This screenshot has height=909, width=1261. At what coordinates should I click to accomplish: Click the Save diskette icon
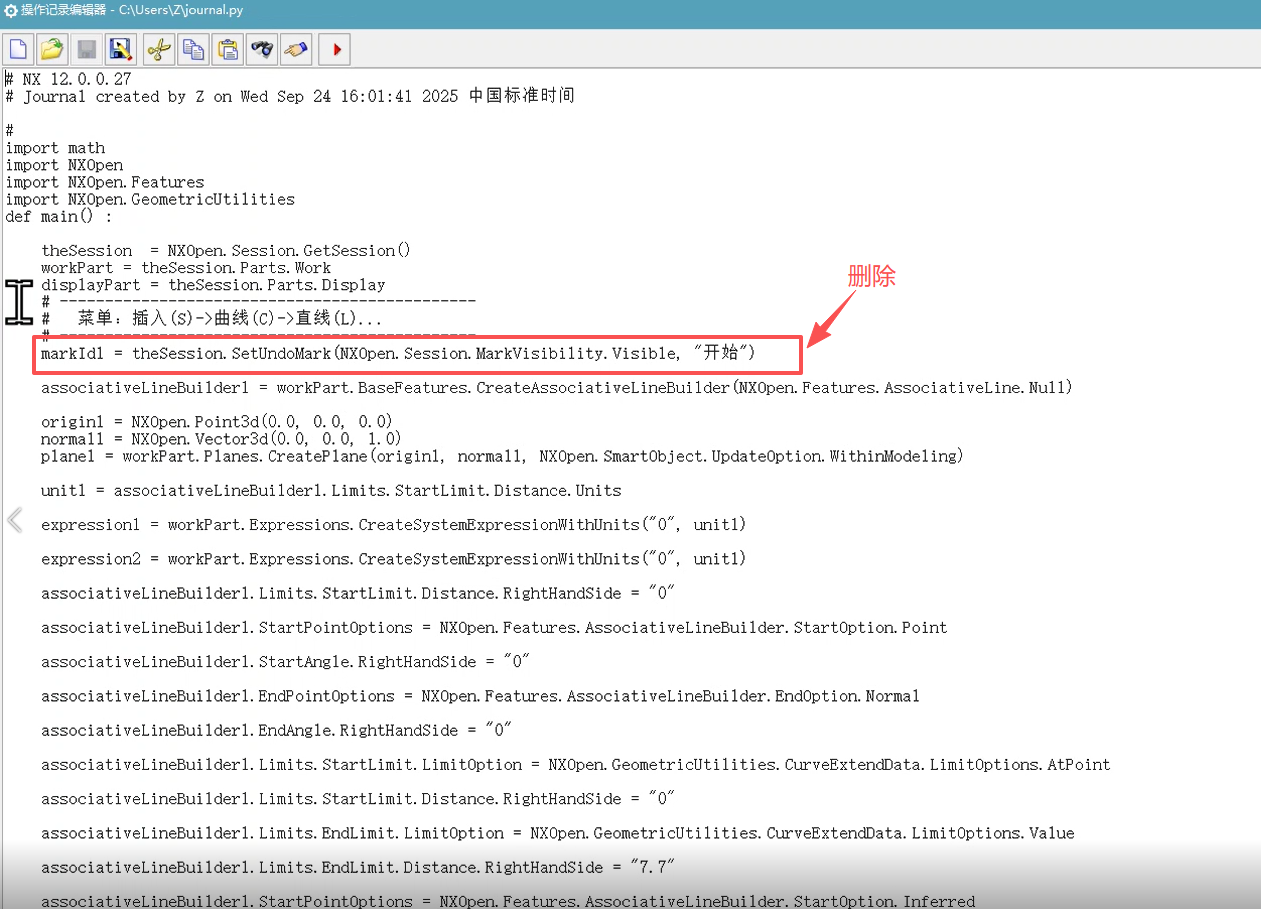pos(86,48)
